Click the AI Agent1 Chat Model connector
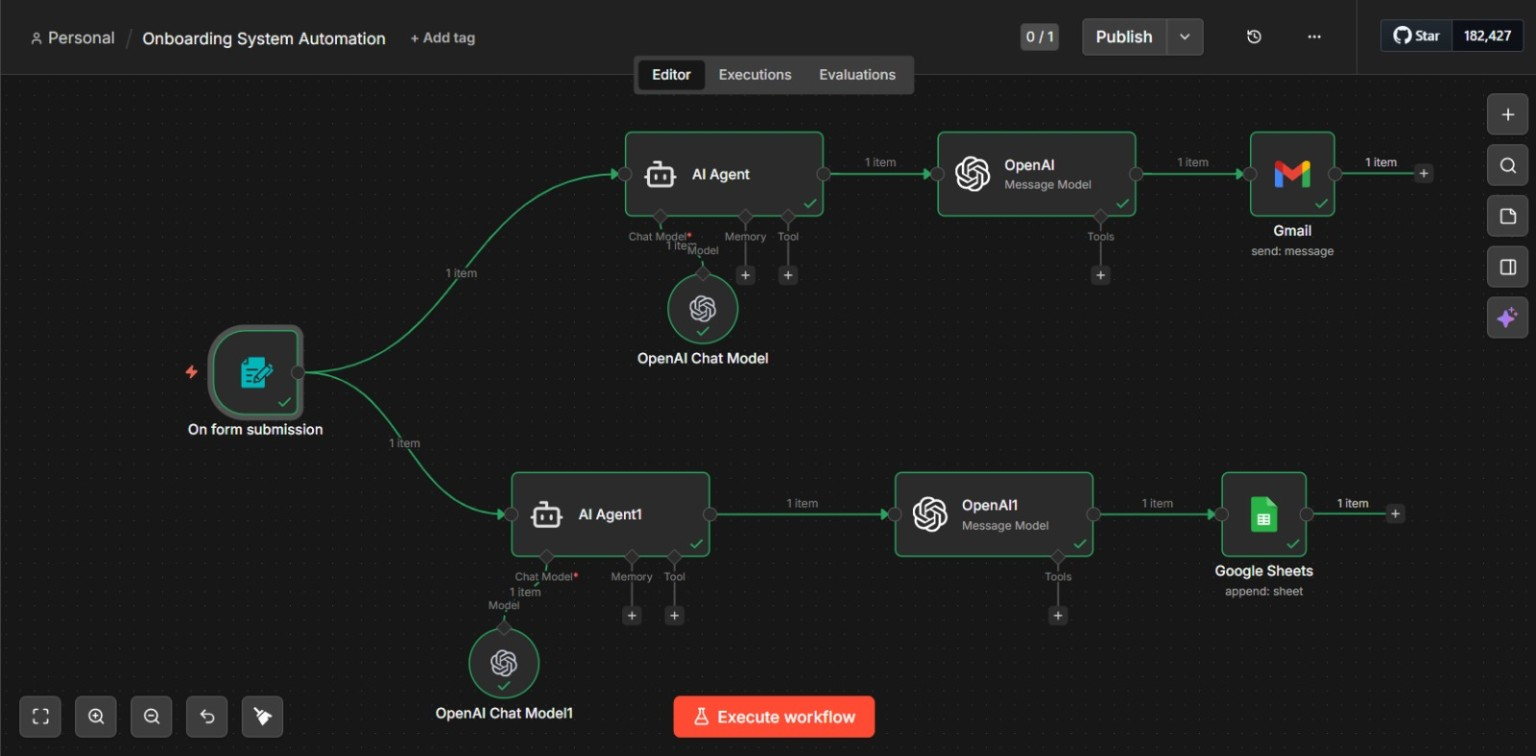 tap(545, 556)
